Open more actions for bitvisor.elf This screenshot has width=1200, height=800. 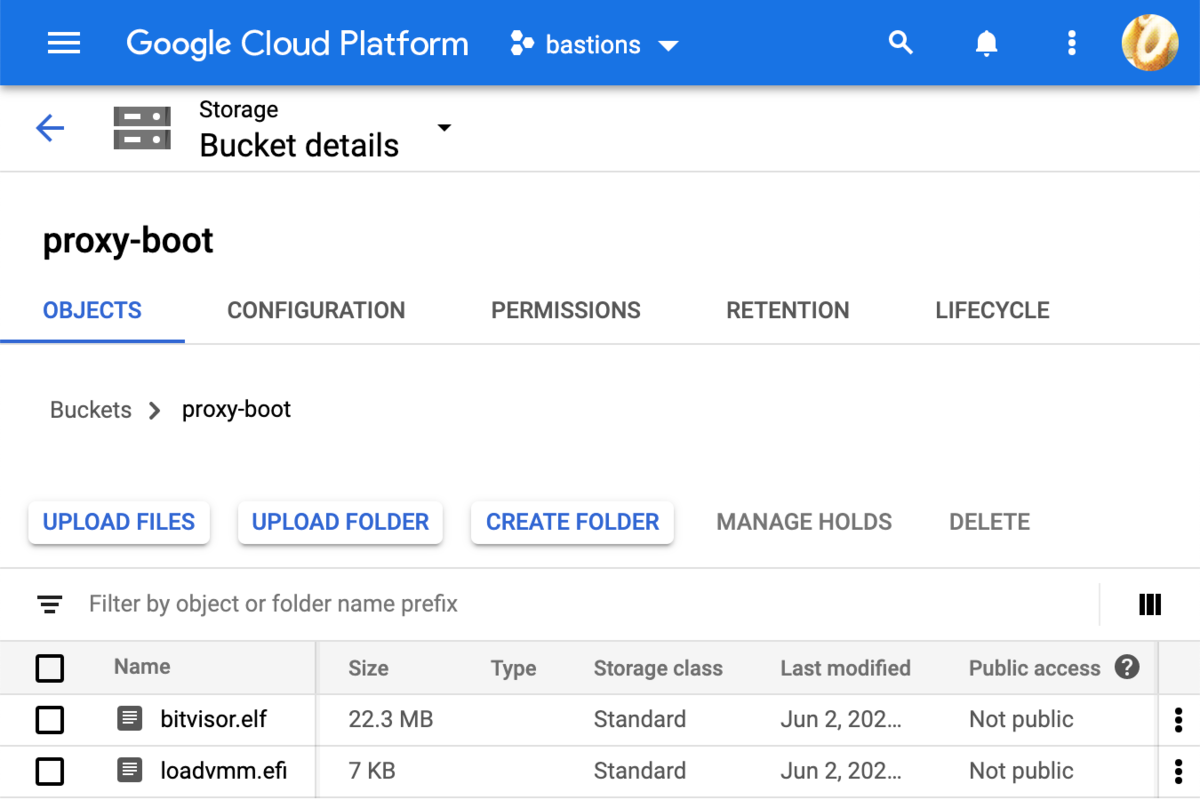[1178, 719]
